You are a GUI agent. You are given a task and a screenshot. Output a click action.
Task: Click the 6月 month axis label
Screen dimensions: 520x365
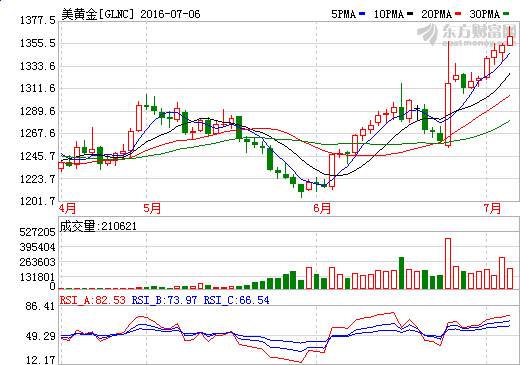pos(322,208)
